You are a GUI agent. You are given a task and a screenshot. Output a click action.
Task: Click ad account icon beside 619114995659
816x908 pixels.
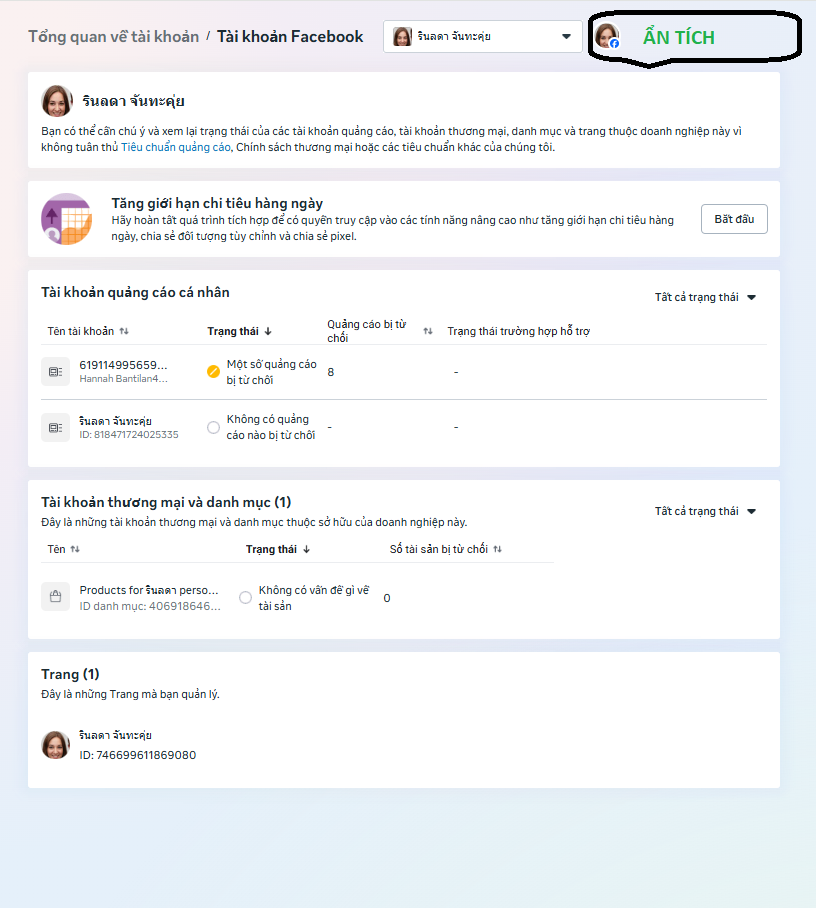56,372
